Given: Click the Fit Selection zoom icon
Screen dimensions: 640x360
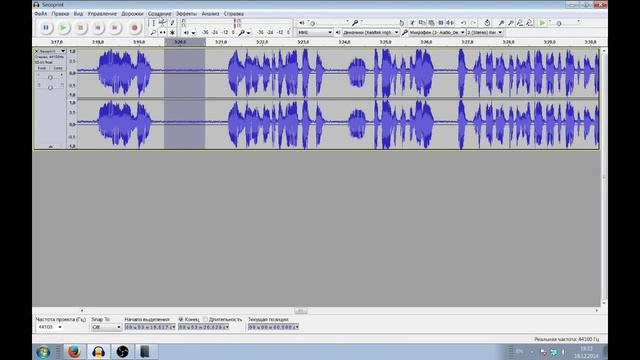Looking at the screenshot, I should (520, 23).
